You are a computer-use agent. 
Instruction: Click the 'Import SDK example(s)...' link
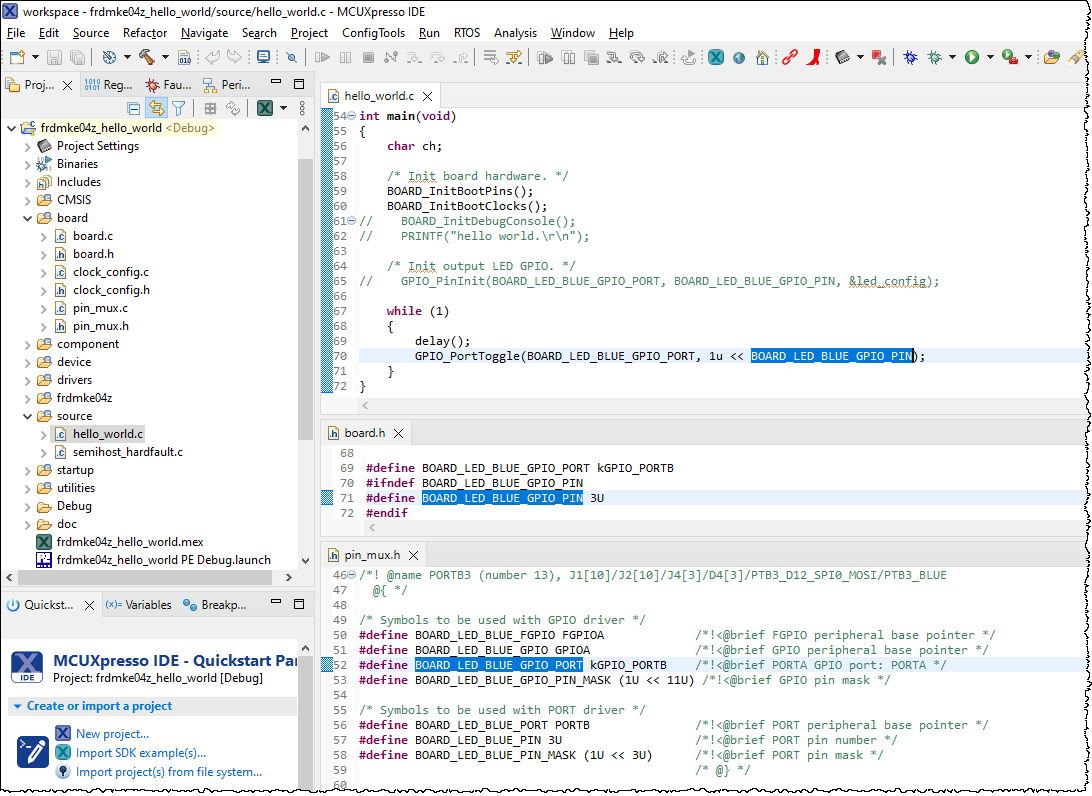[x=140, y=753]
